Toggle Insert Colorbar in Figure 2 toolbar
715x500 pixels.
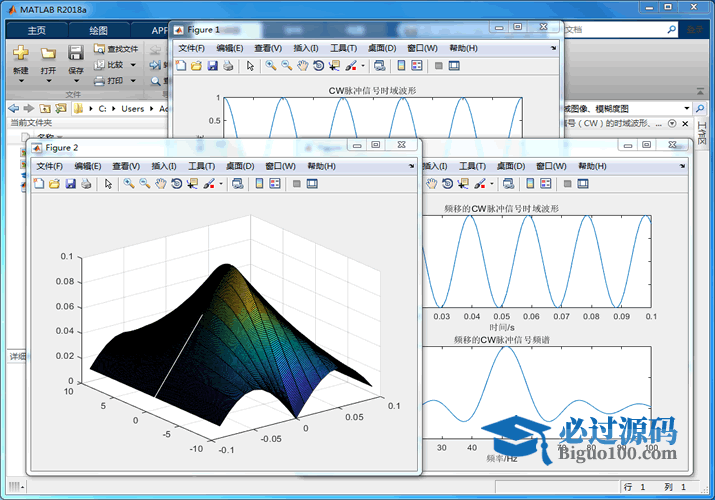click(x=258, y=184)
